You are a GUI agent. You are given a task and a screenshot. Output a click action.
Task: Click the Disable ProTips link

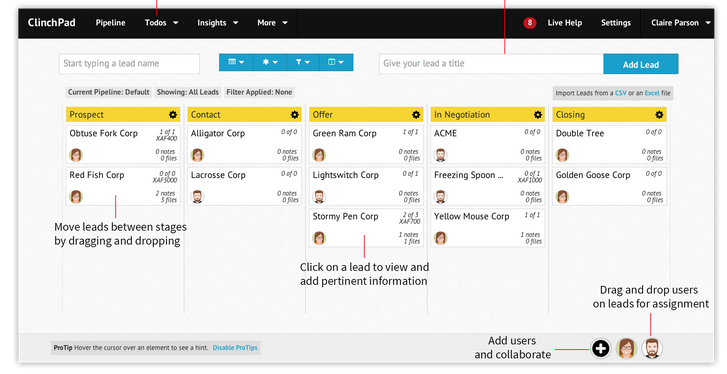pos(235,348)
